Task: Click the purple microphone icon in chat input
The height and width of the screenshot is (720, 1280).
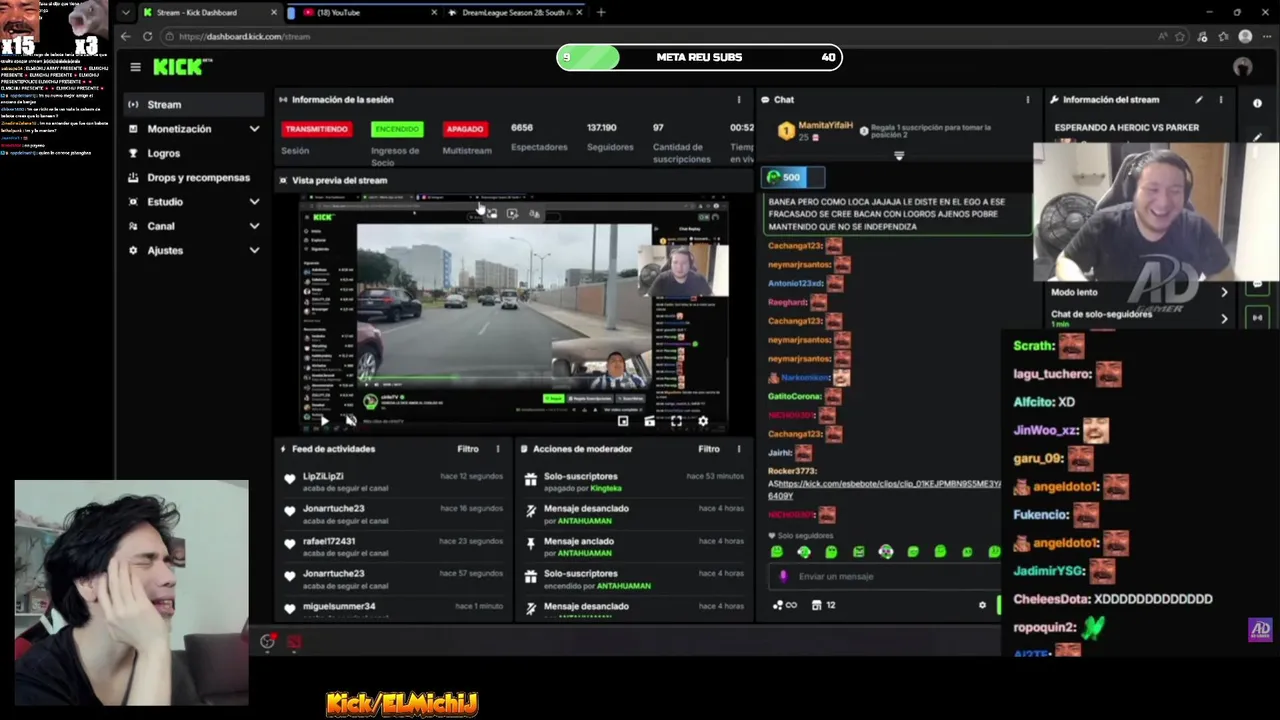Action: (783, 576)
